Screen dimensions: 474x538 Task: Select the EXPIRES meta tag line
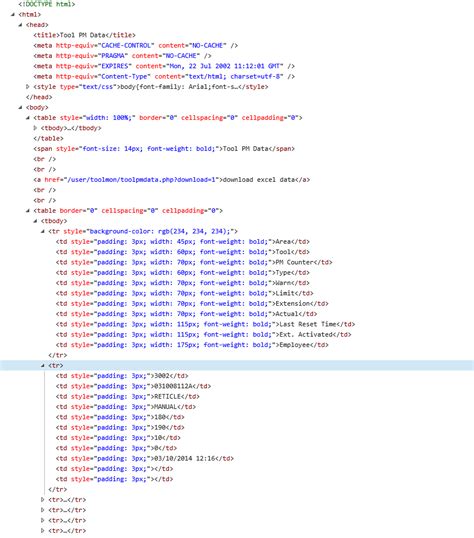point(164,66)
